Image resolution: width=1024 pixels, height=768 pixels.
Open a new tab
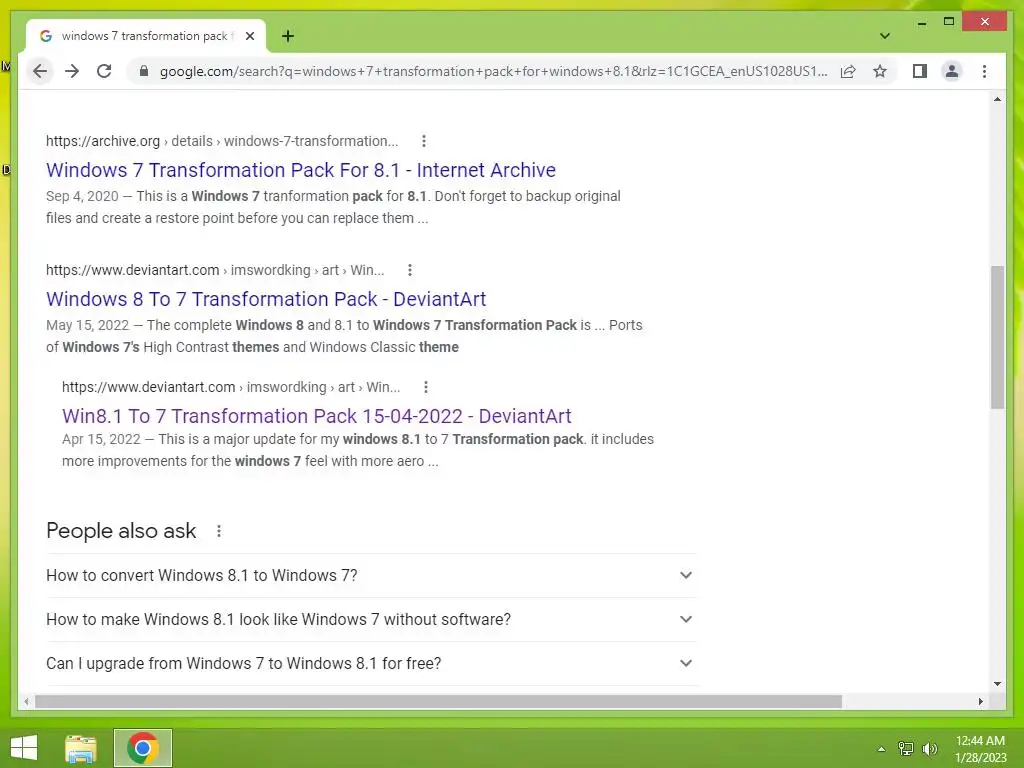pyautogui.click(x=287, y=36)
